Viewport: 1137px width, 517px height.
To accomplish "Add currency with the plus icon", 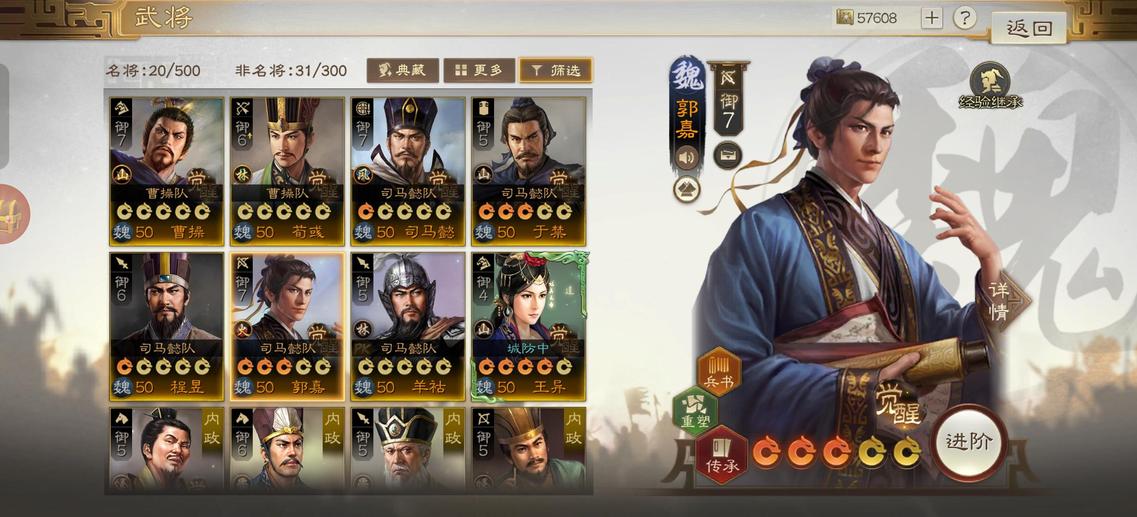I will 932,18.
